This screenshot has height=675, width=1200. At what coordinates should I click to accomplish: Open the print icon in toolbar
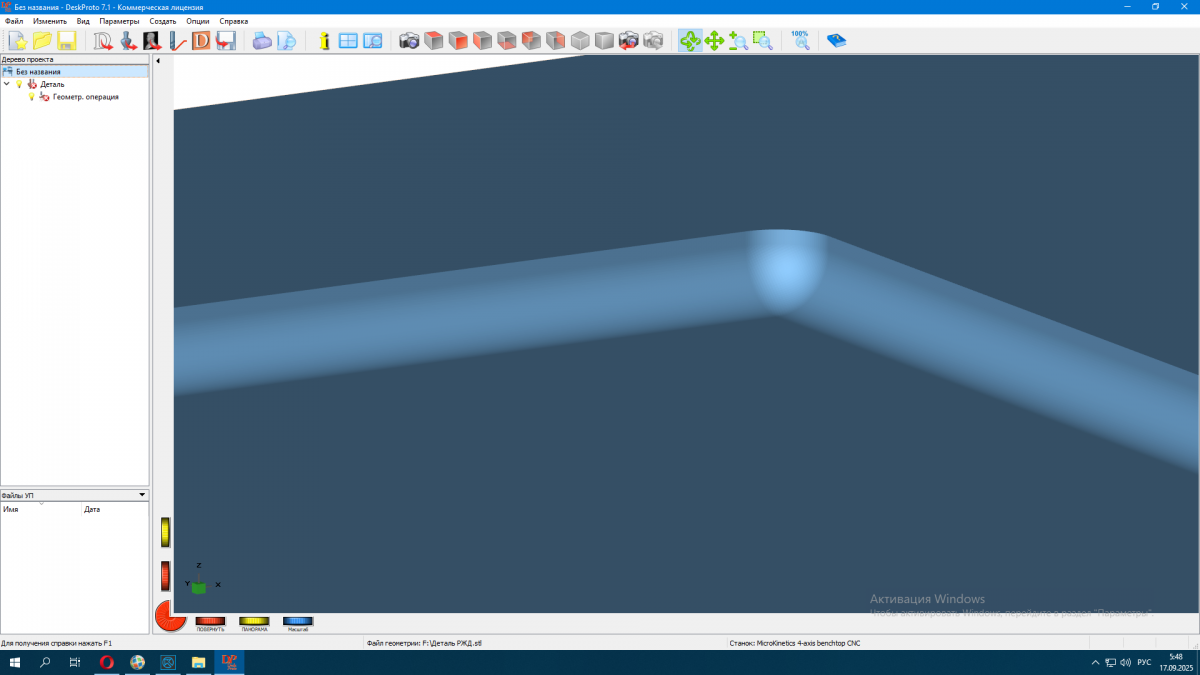coord(263,41)
